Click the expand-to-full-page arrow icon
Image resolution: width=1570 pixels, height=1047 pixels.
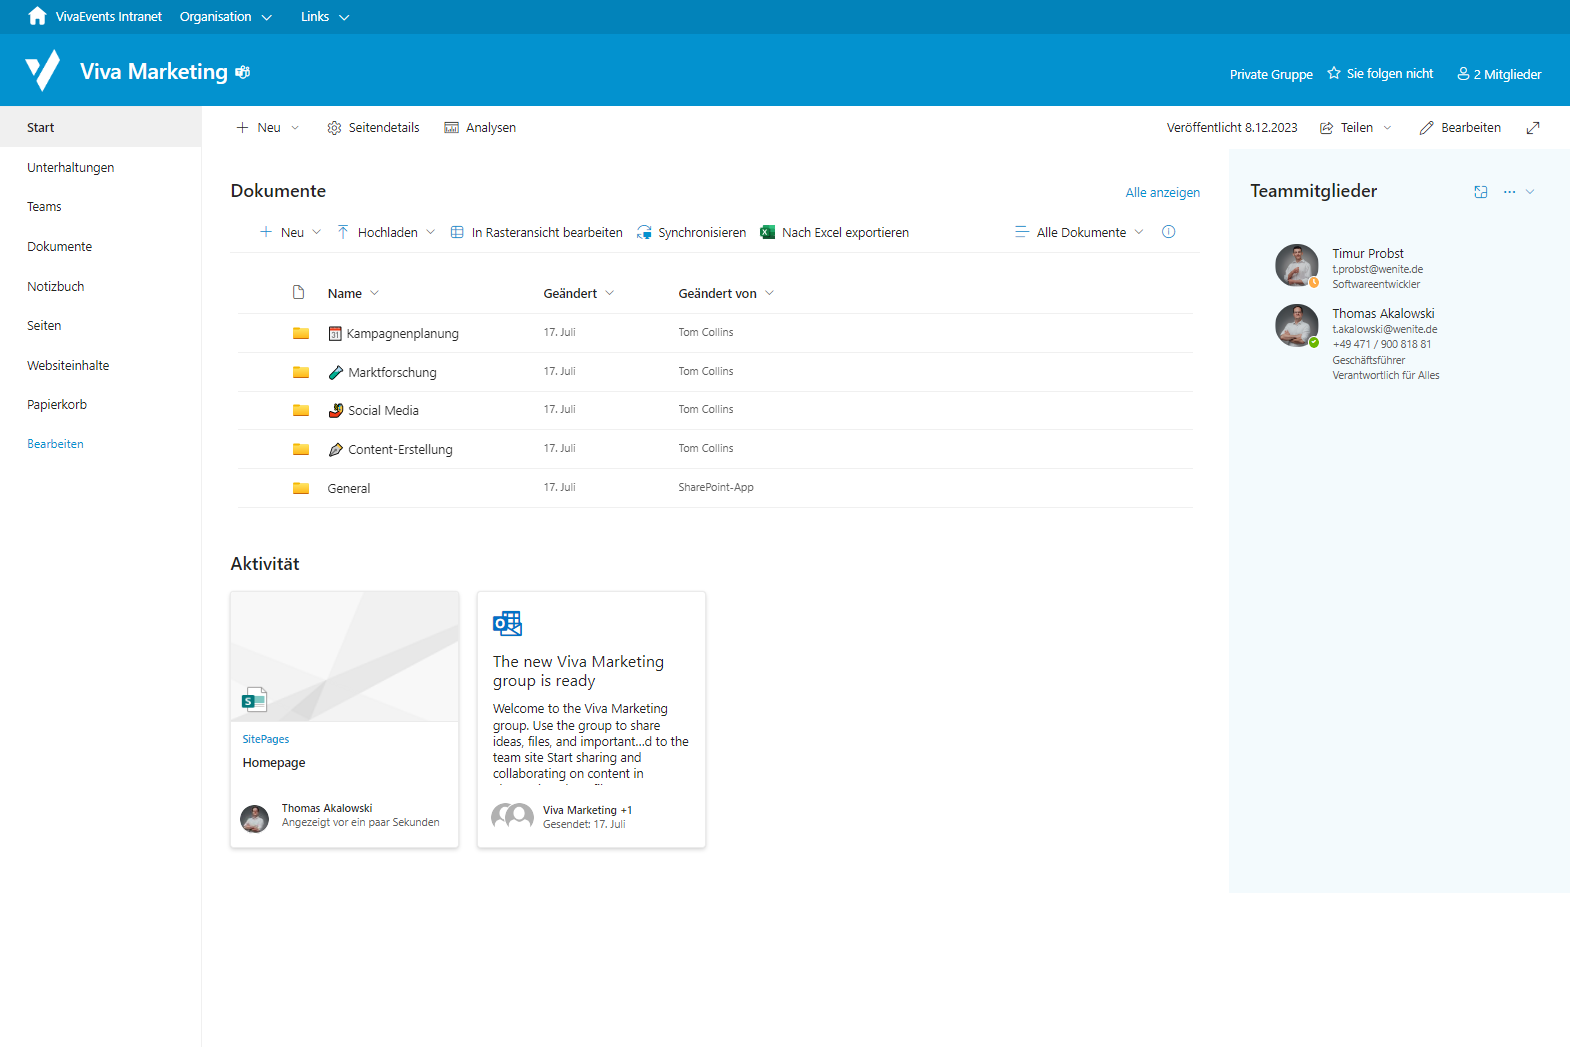click(1533, 128)
